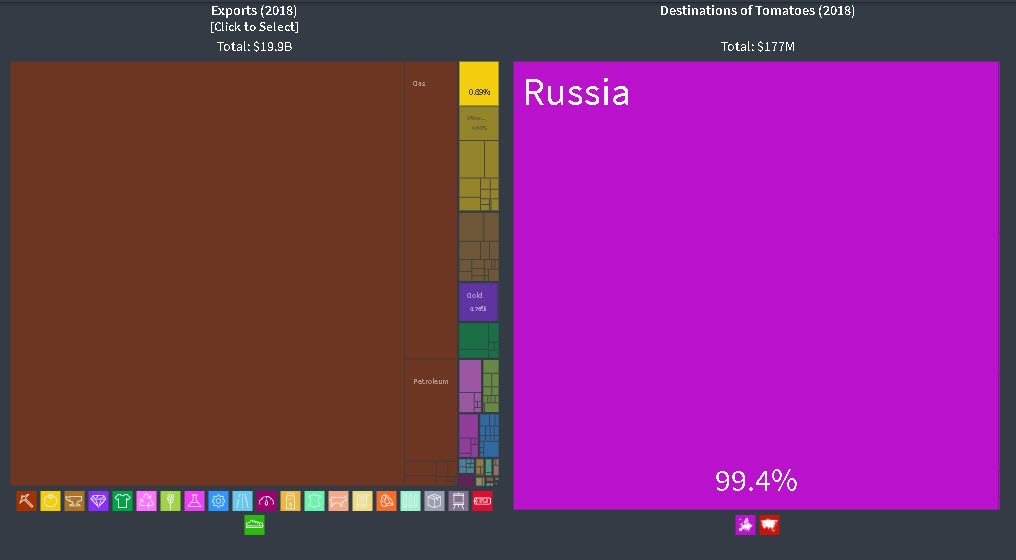The height and width of the screenshot is (560, 1016).
Task: Select the wheat foodstuffs category icon
Action: pyautogui.click(x=170, y=501)
